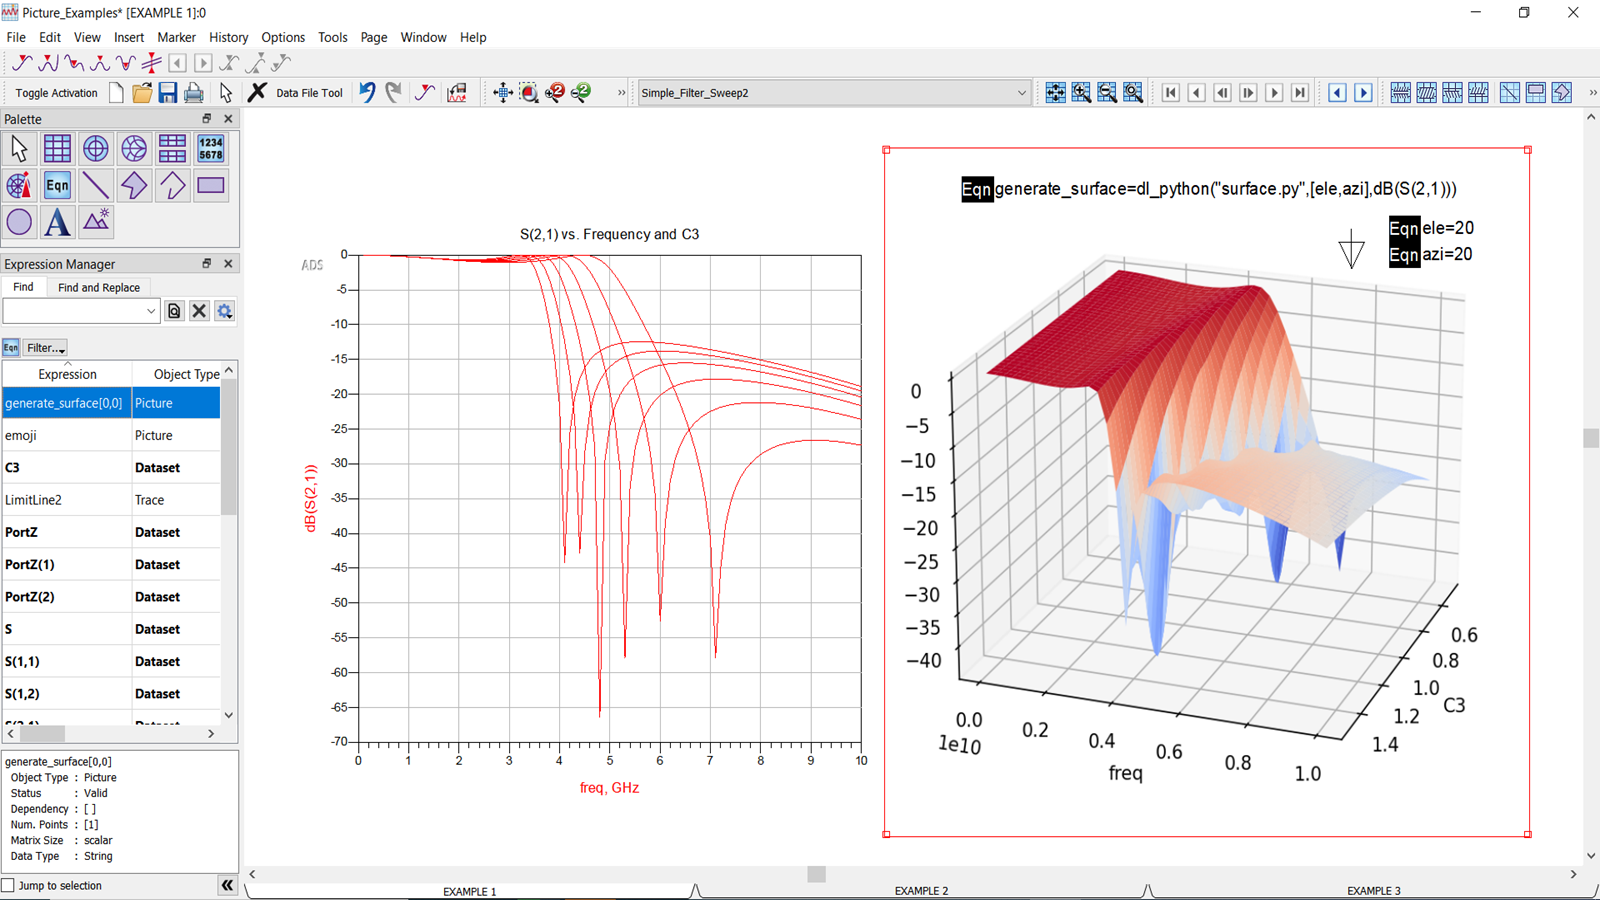Screen dimensions: 1600x900
Task: Choose the List plot (1234 5678) Palette icon
Action: pyautogui.click(x=211, y=148)
